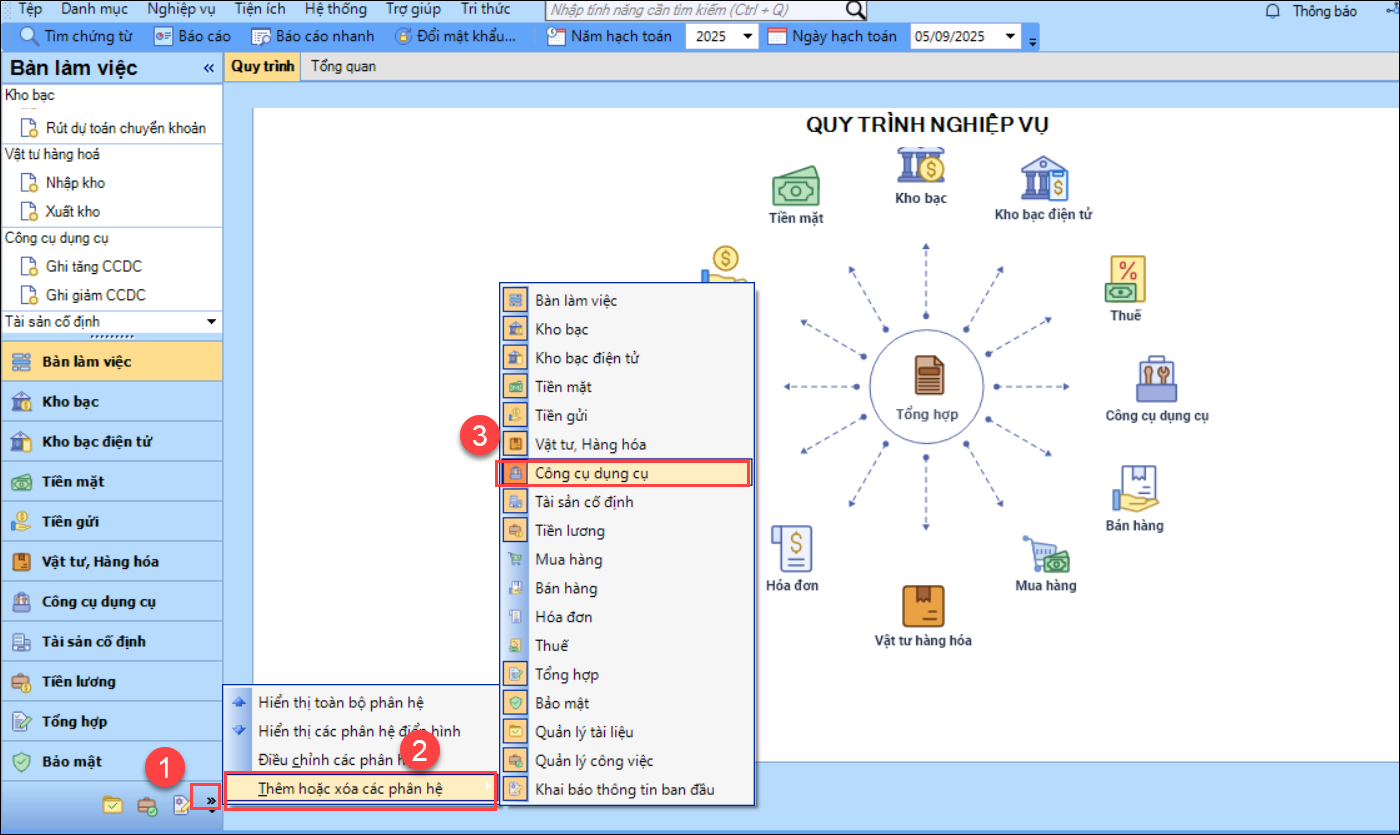Open the Tiện ích menu
This screenshot has height=835, width=1400.
[260, 9]
